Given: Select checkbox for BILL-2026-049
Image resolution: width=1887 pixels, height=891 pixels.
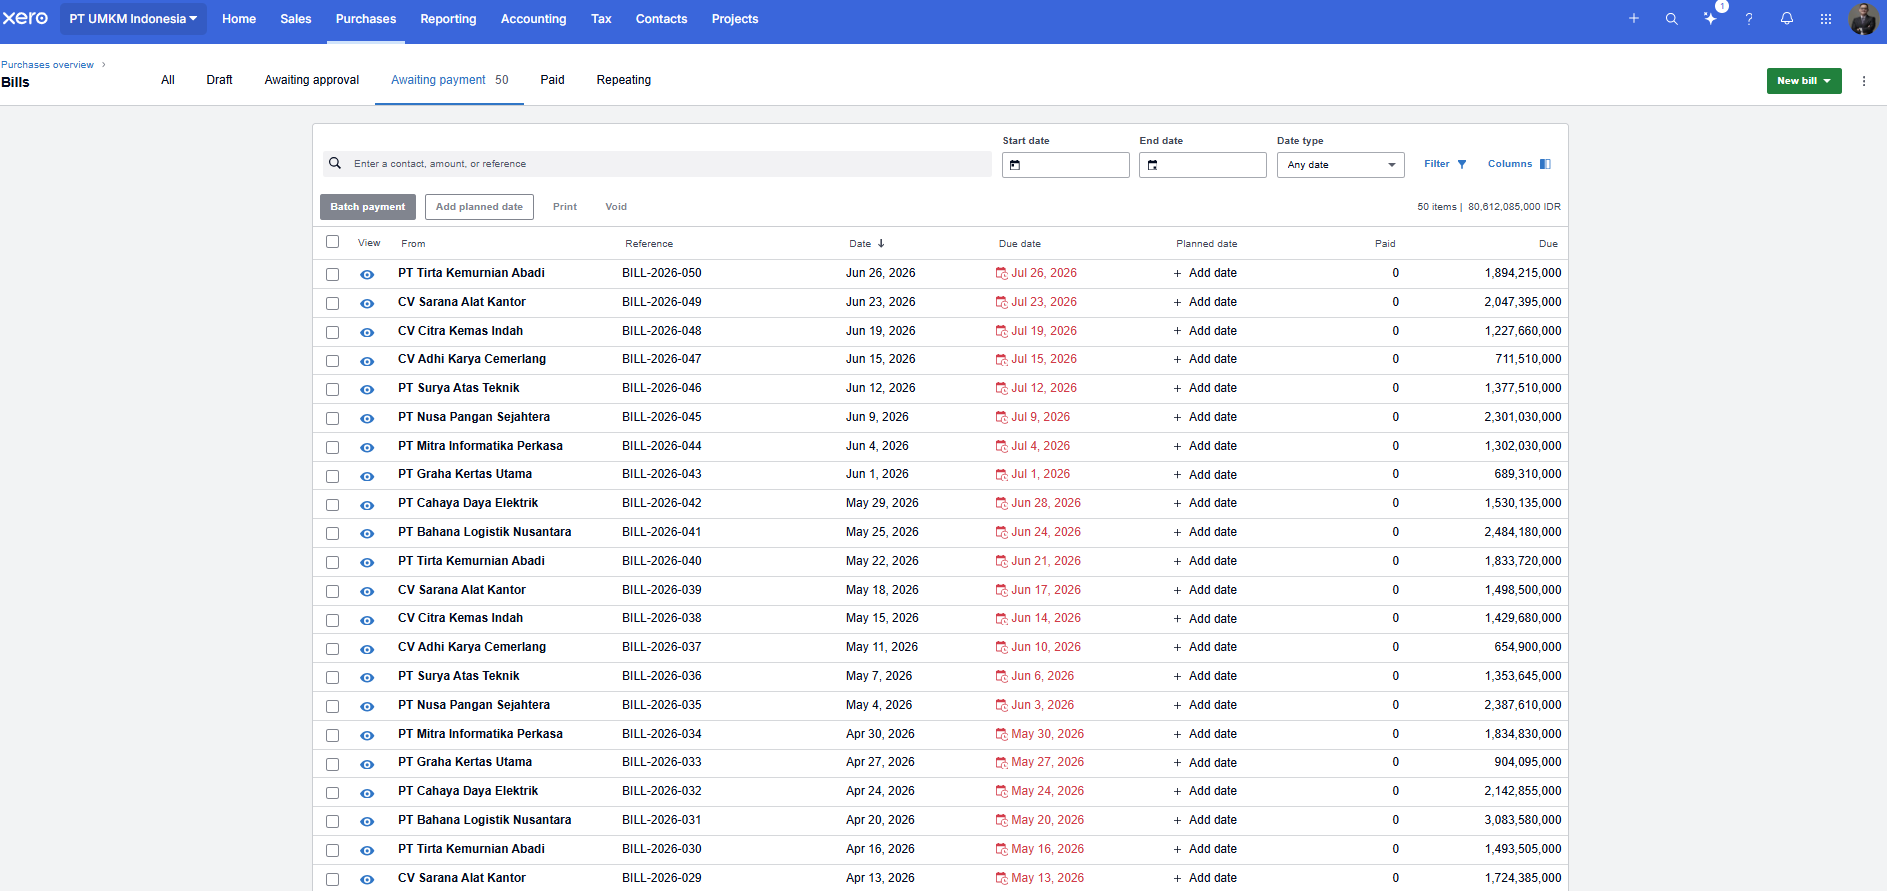Looking at the screenshot, I should (x=332, y=303).
